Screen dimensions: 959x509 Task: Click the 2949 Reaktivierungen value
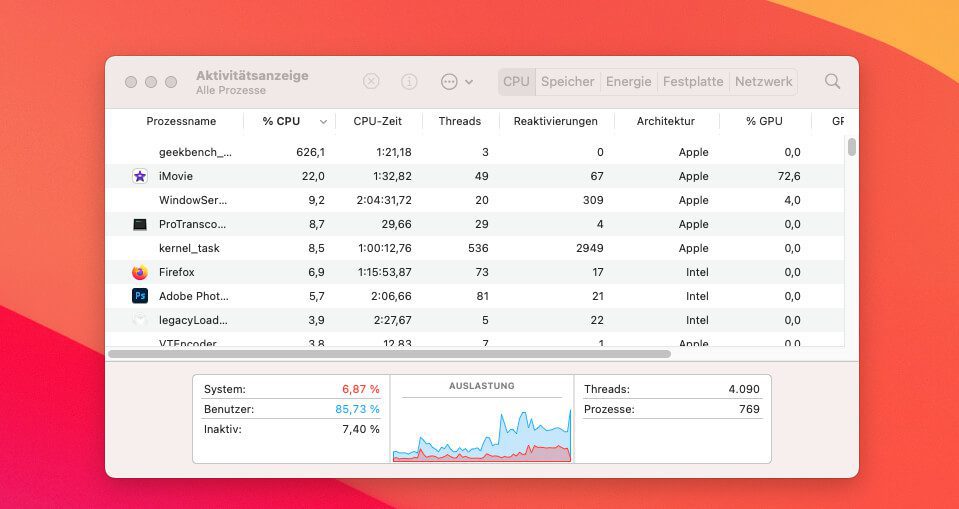point(590,248)
